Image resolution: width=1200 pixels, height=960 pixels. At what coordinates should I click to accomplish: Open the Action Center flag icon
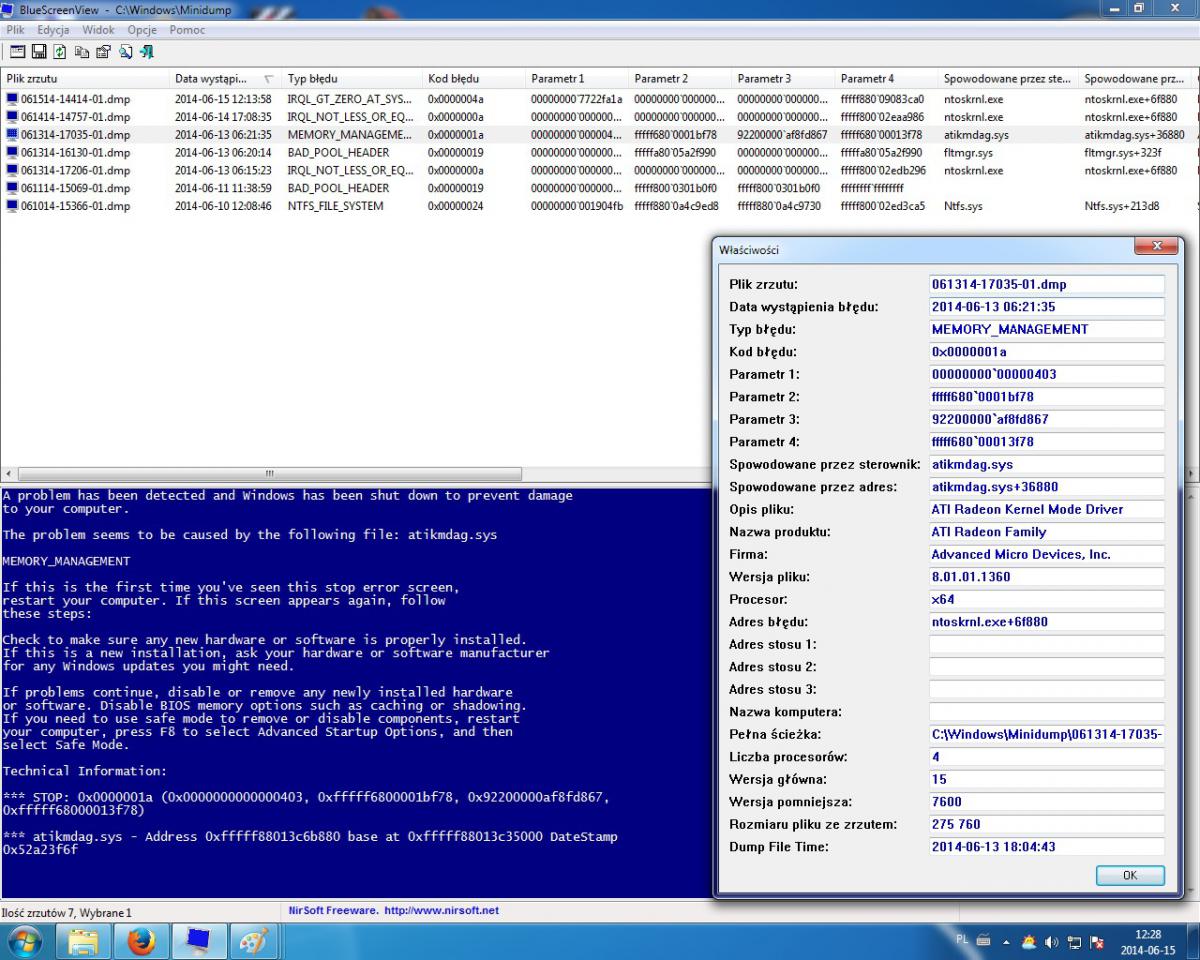1097,942
